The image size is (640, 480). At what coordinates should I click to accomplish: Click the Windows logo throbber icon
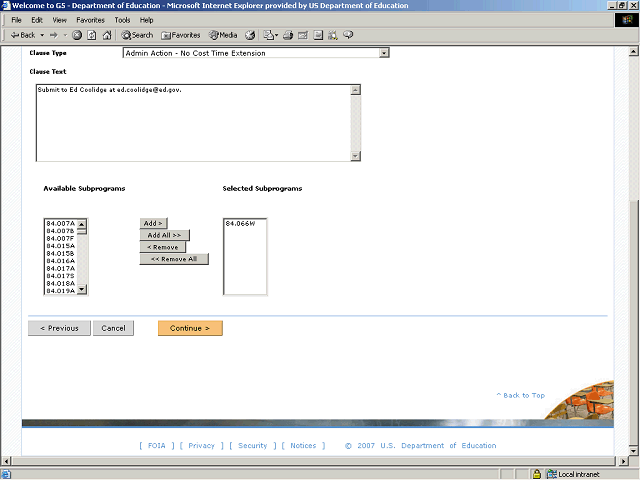click(x=627, y=20)
